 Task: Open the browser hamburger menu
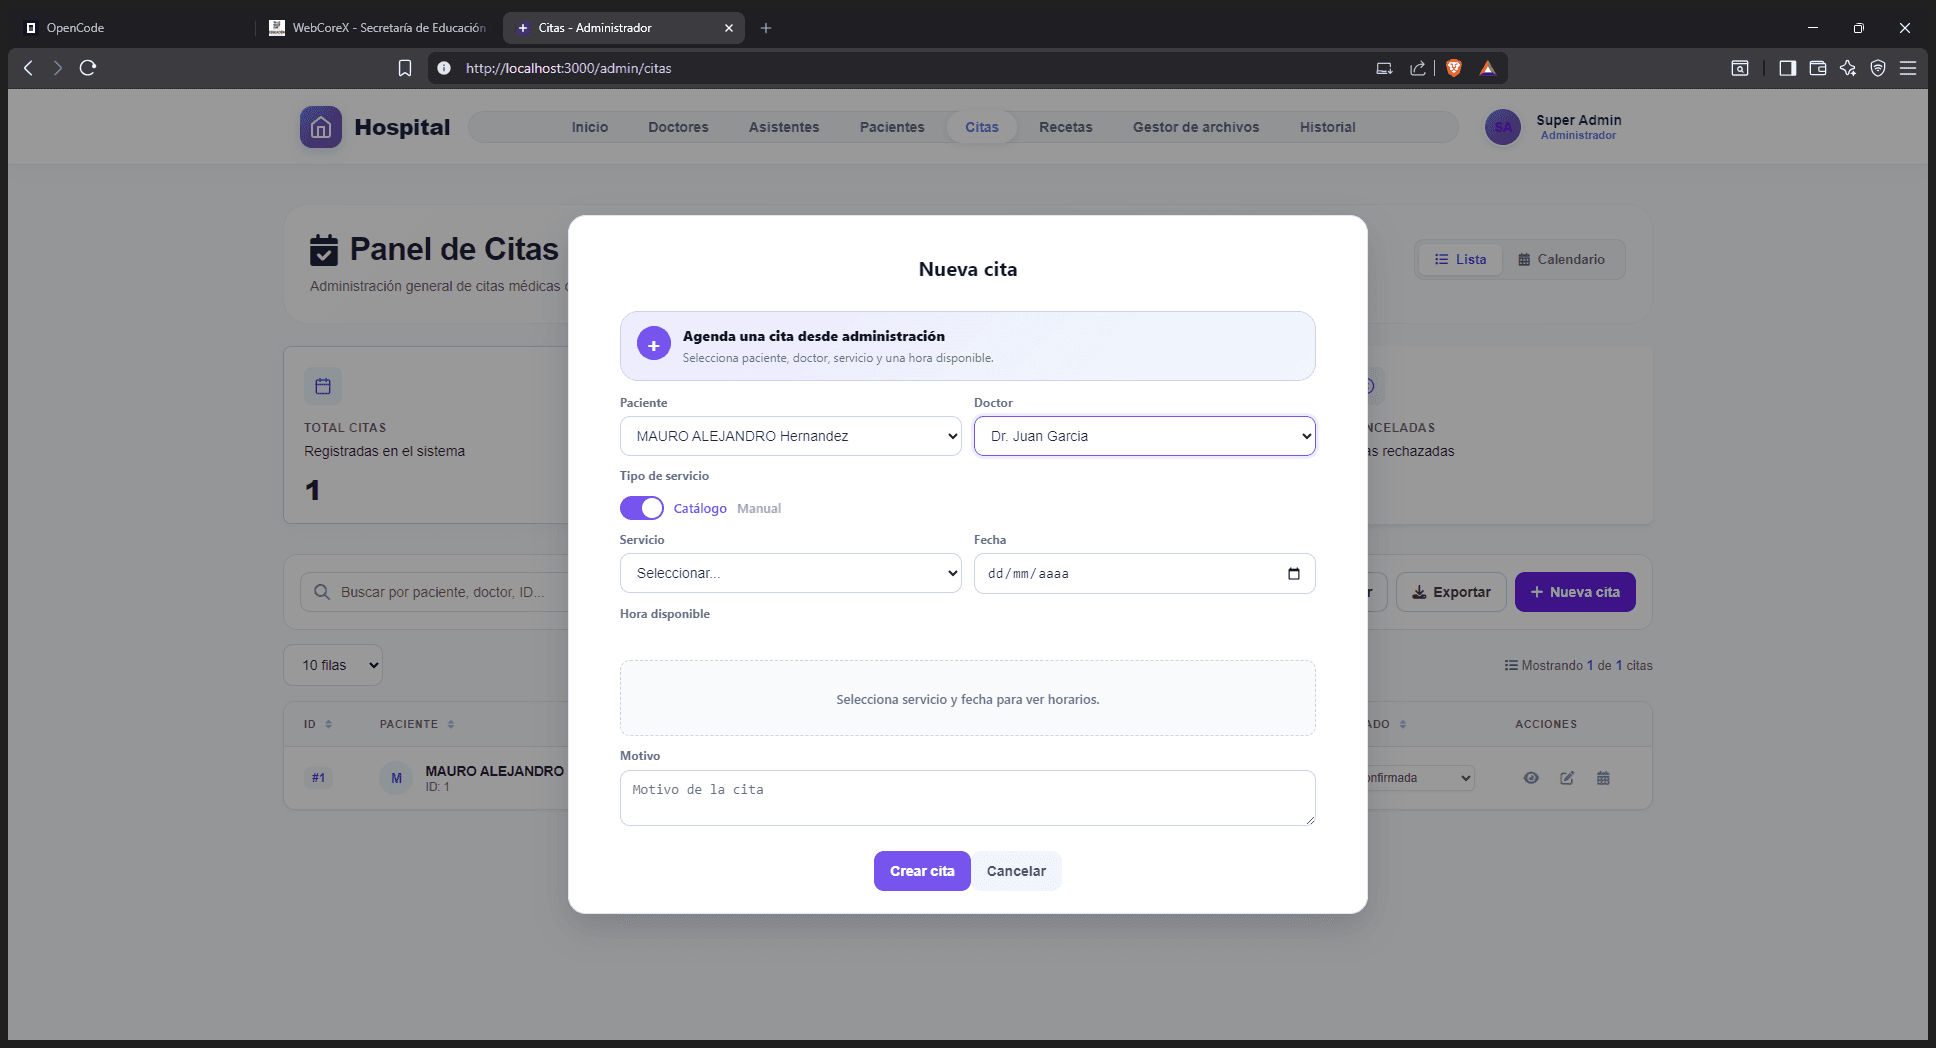[1908, 68]
